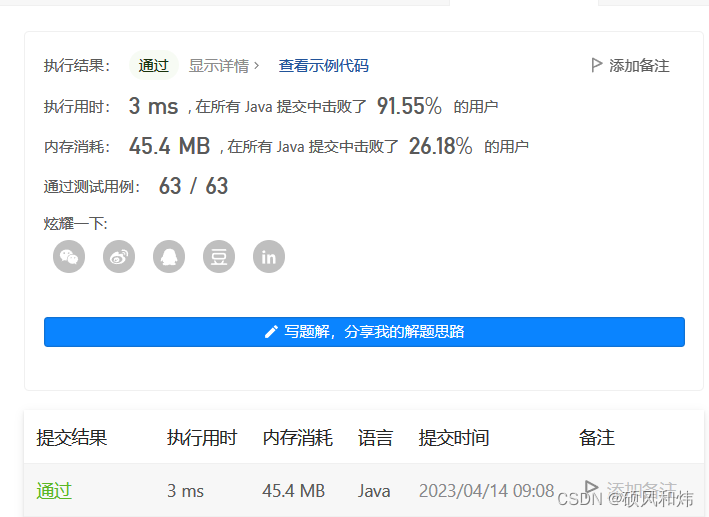Click the pencil icon on the blue button

[x=271, y=332]
